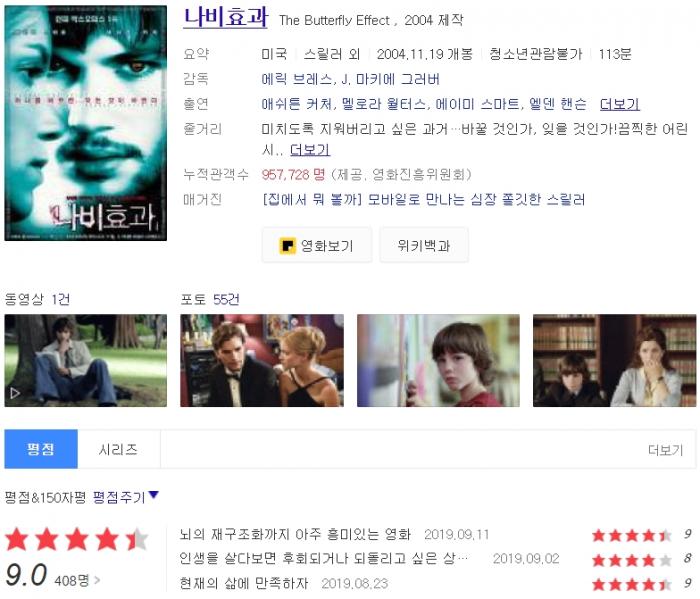Open the magazine article about mobile thrillers

424,199
